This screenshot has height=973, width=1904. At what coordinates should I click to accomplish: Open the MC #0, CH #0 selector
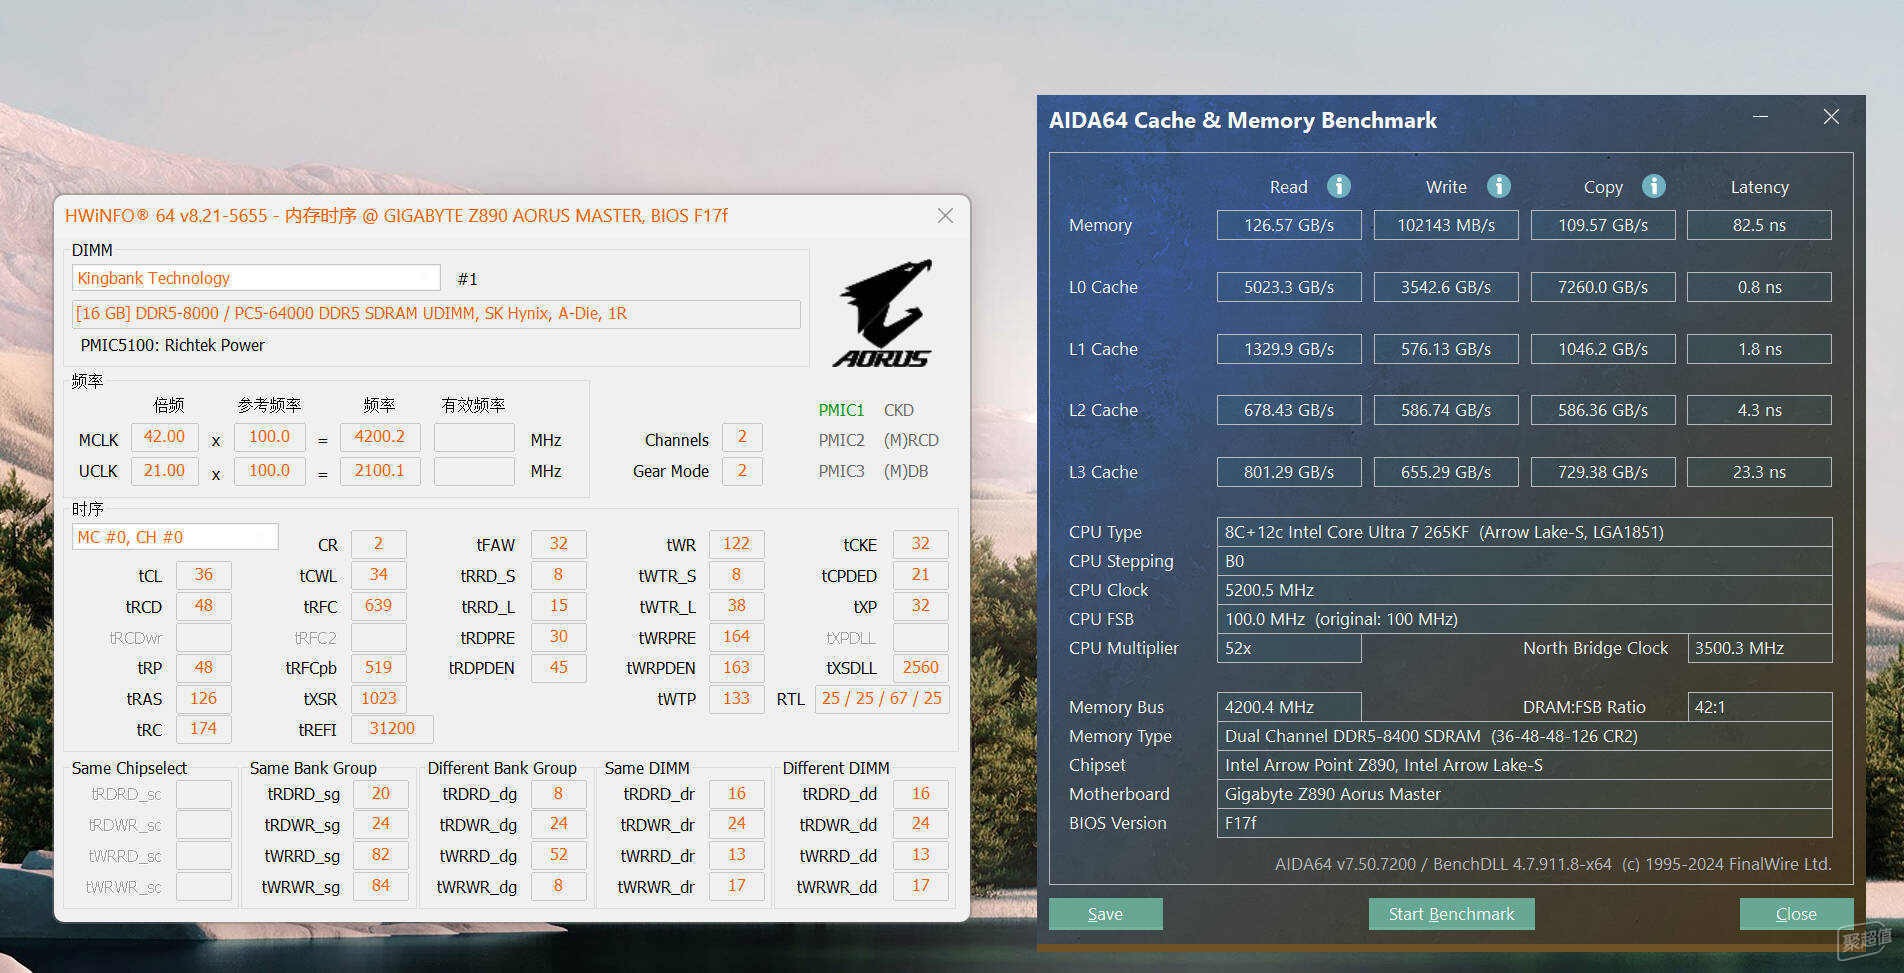click(175, 537)
